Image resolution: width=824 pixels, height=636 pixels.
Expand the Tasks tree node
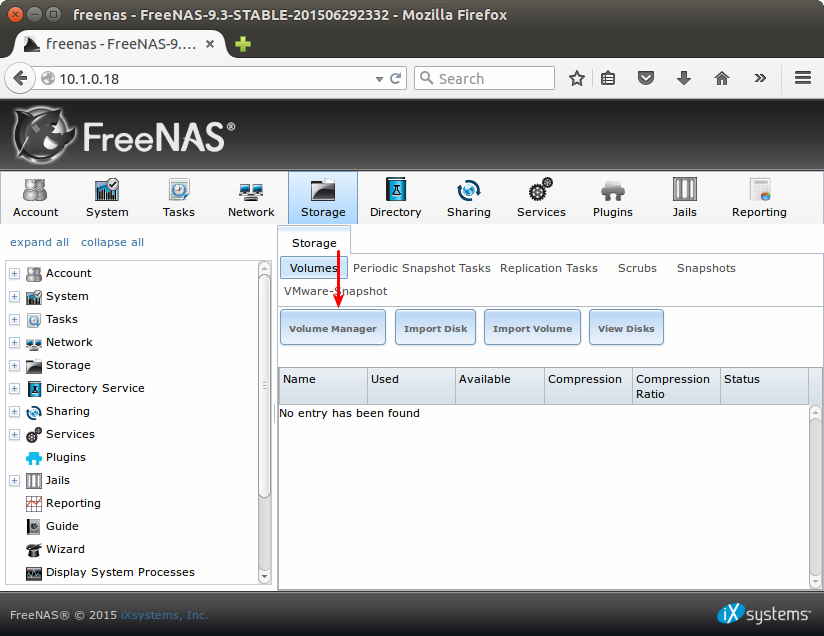[15, 320]
